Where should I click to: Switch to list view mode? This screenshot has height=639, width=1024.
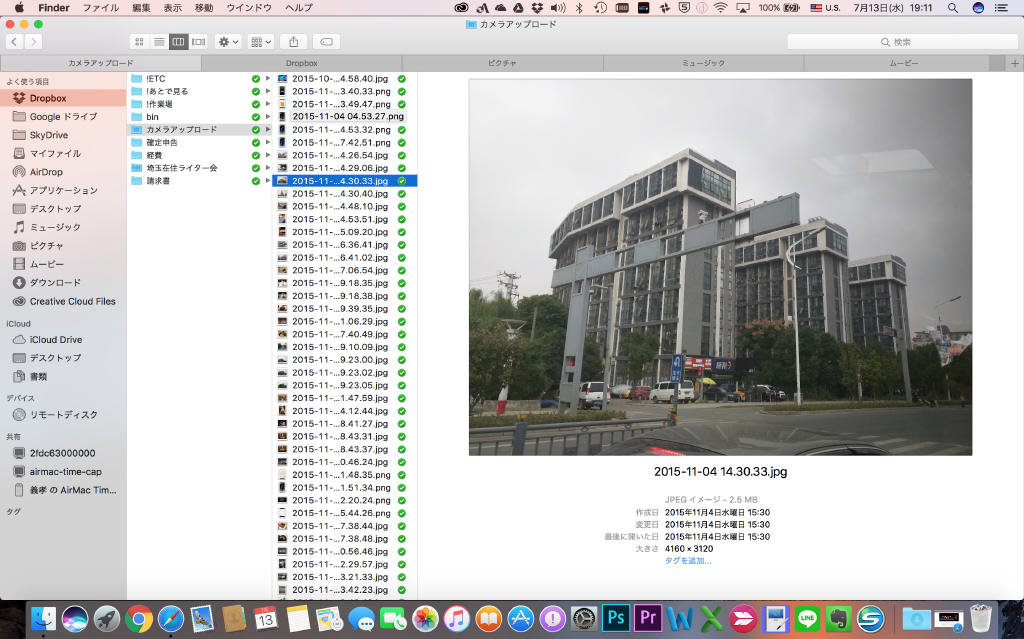[159, 42]
